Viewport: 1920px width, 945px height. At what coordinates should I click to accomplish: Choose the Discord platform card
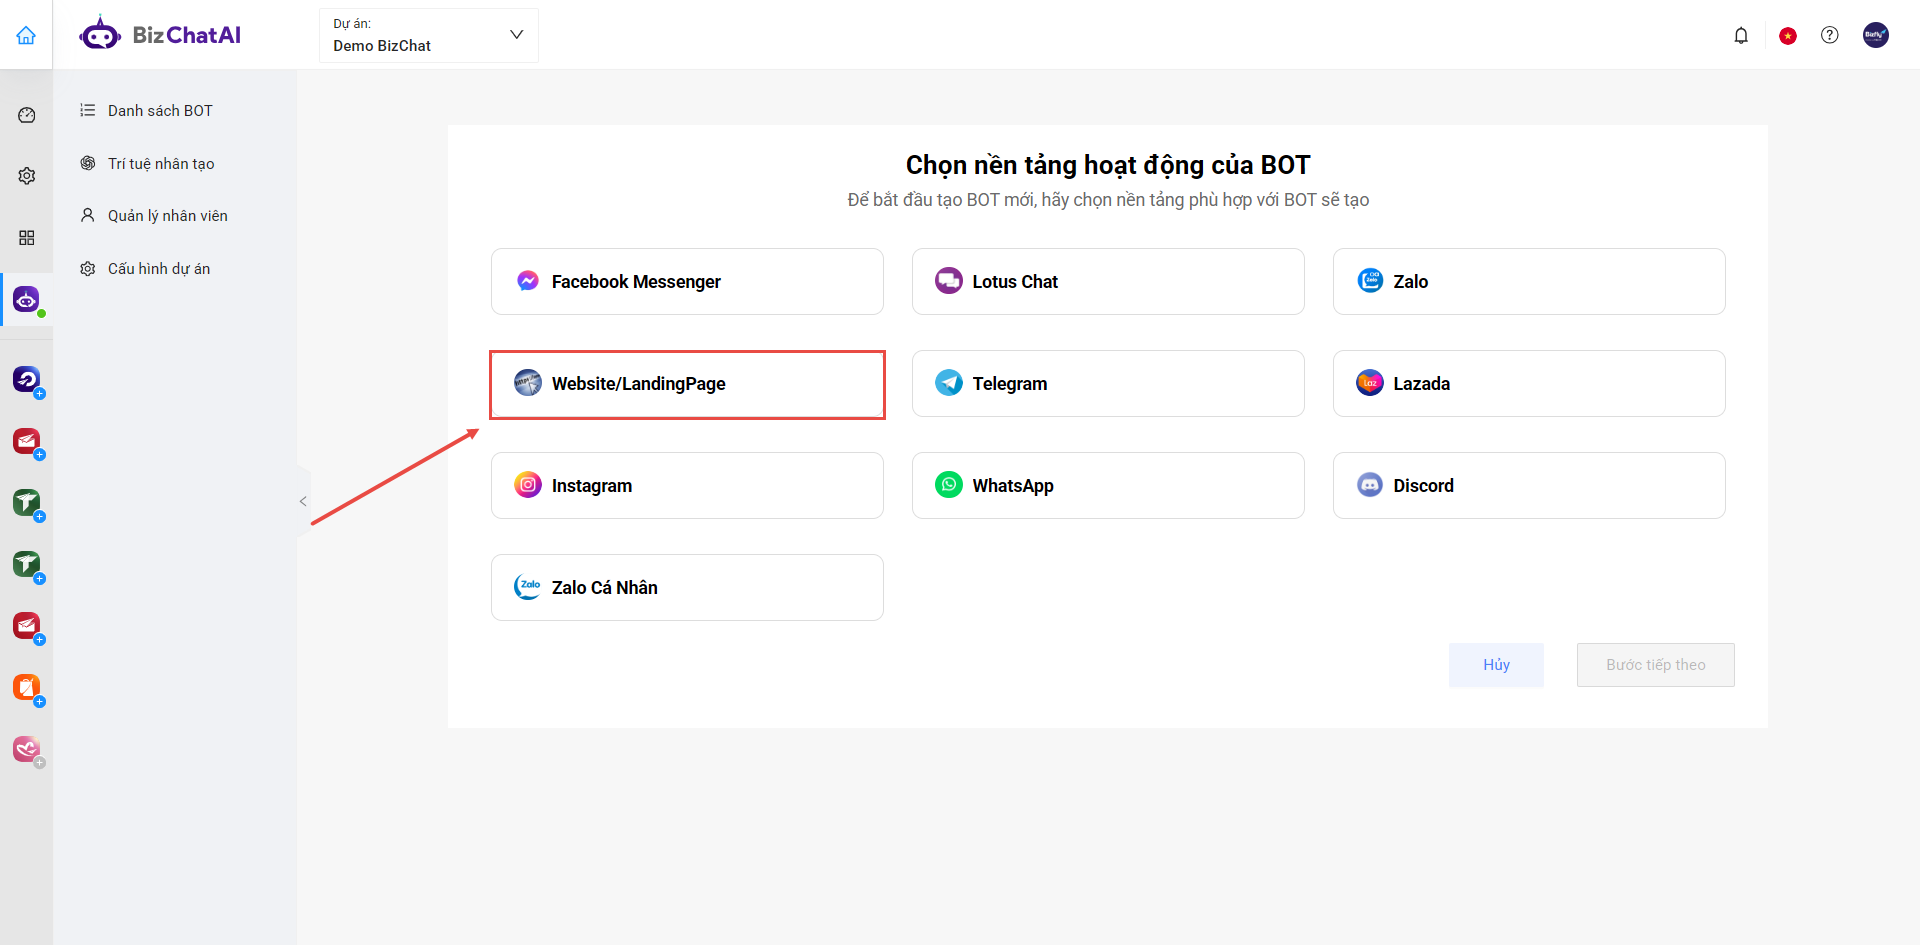pos(1529,486)
